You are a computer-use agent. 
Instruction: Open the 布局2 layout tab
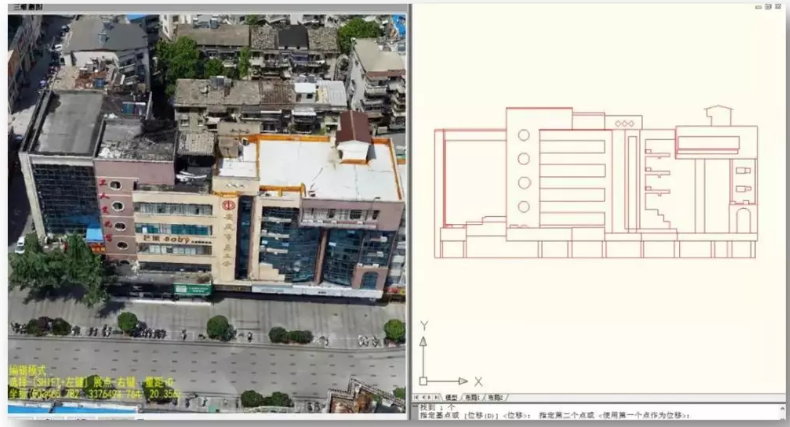tap(495, 397)
